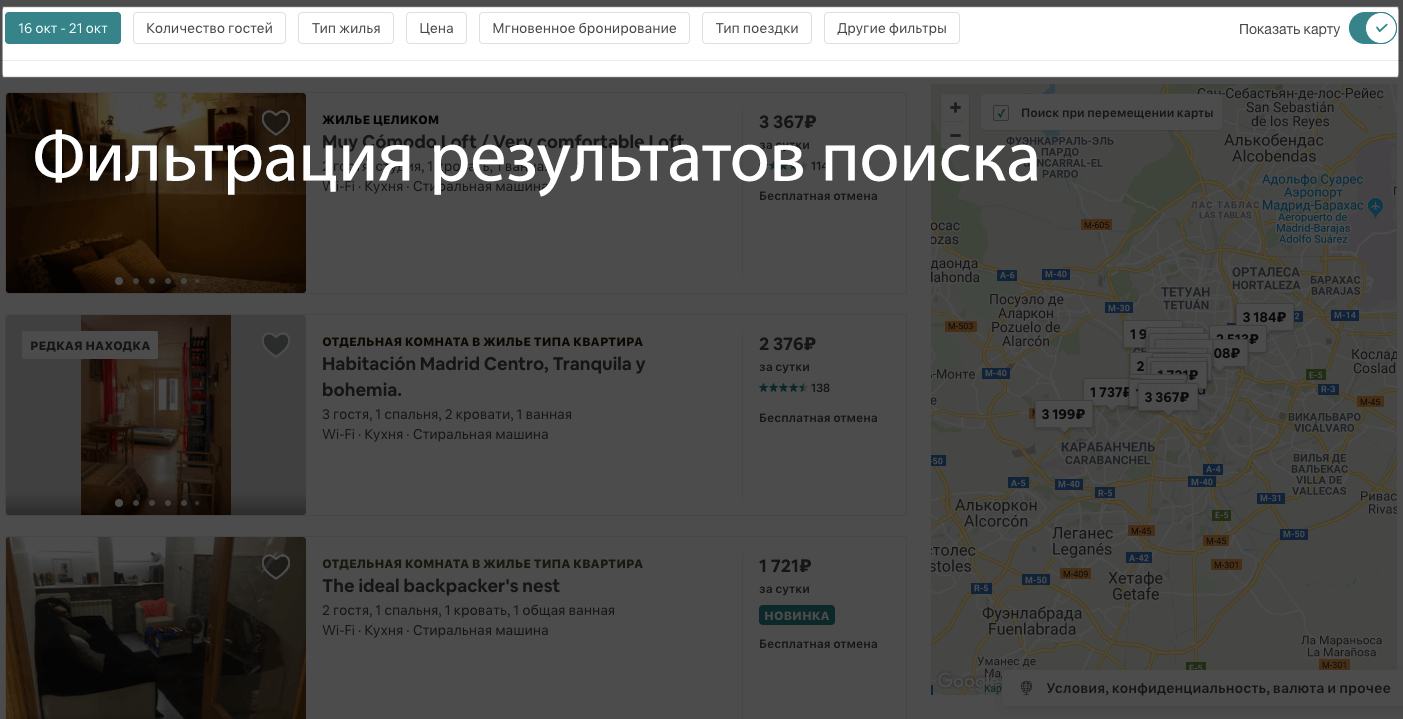Open the Muy Cómodo Loft listing photo

[x=156, y=193]
